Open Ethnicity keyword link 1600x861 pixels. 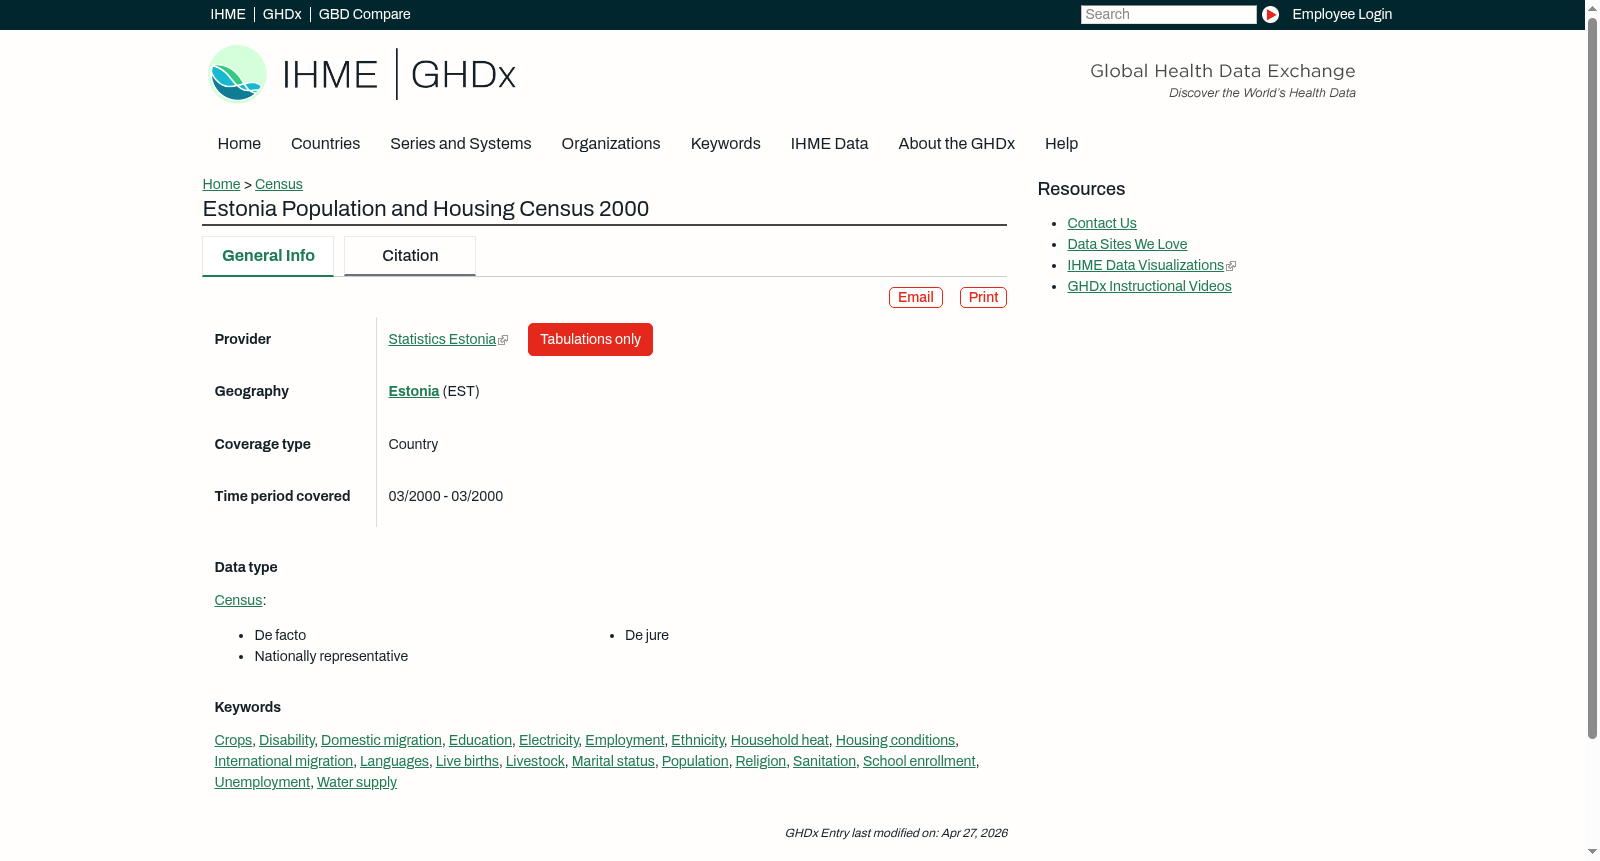pyautogui.click(x=698, y=740)
